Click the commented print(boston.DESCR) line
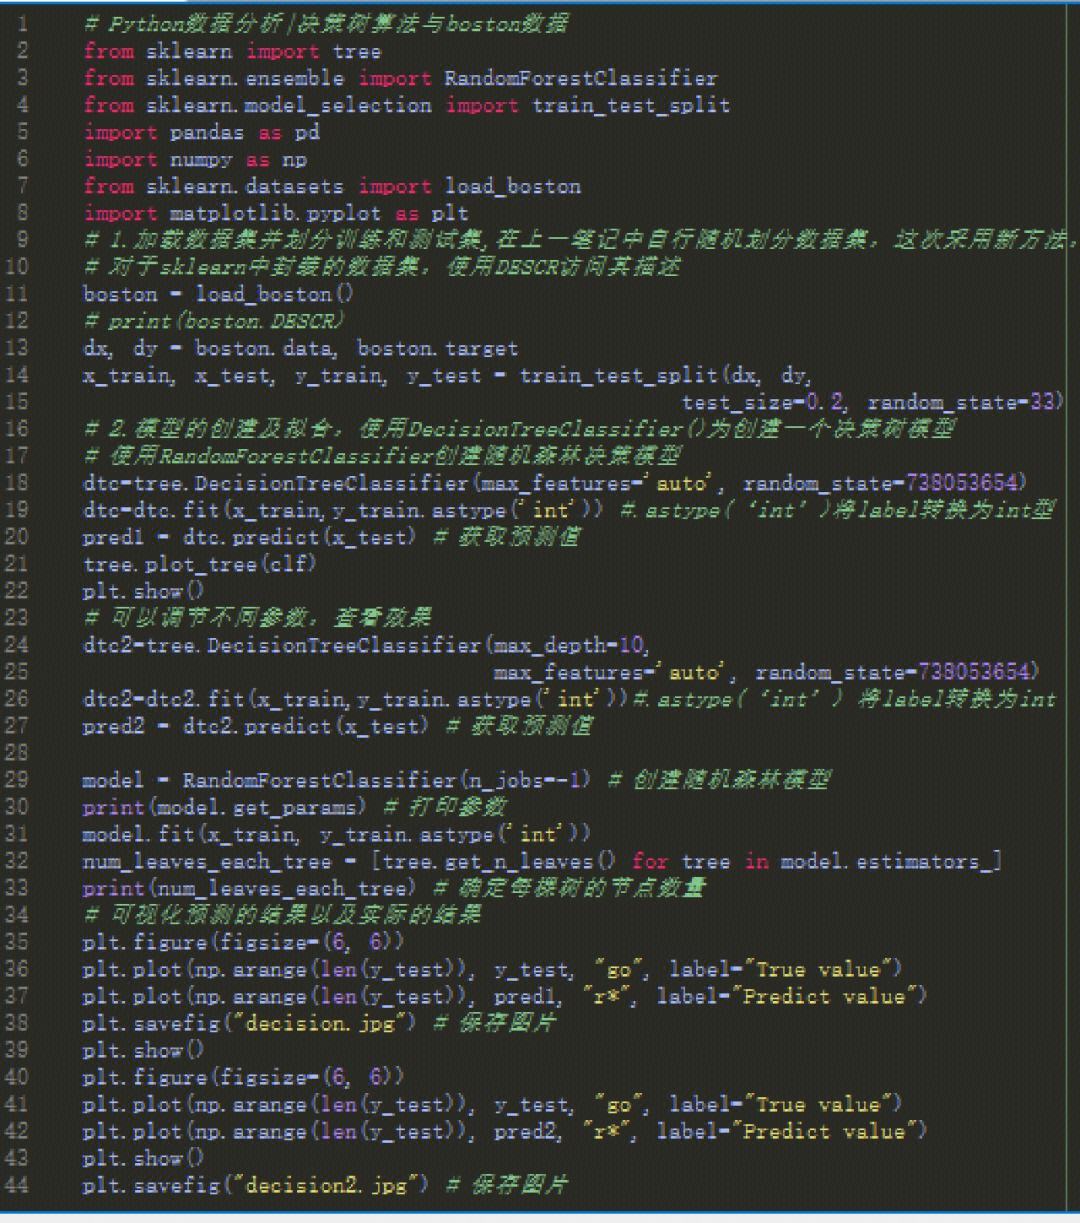The image size is (1080, 1223). click(x=214, y=321)
